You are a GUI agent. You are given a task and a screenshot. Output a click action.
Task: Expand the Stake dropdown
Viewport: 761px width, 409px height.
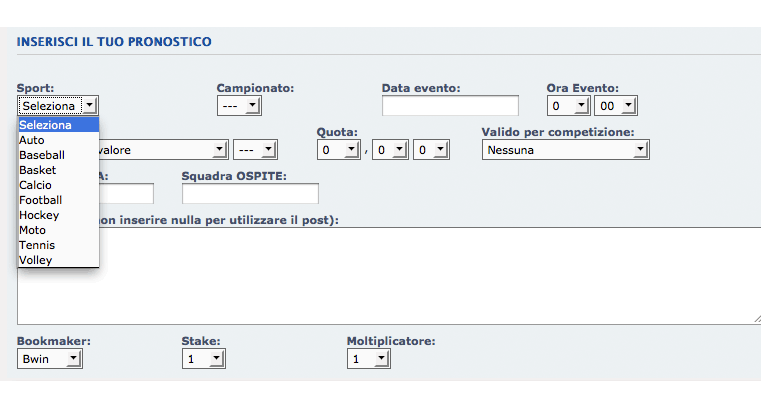tap(203, 359)
